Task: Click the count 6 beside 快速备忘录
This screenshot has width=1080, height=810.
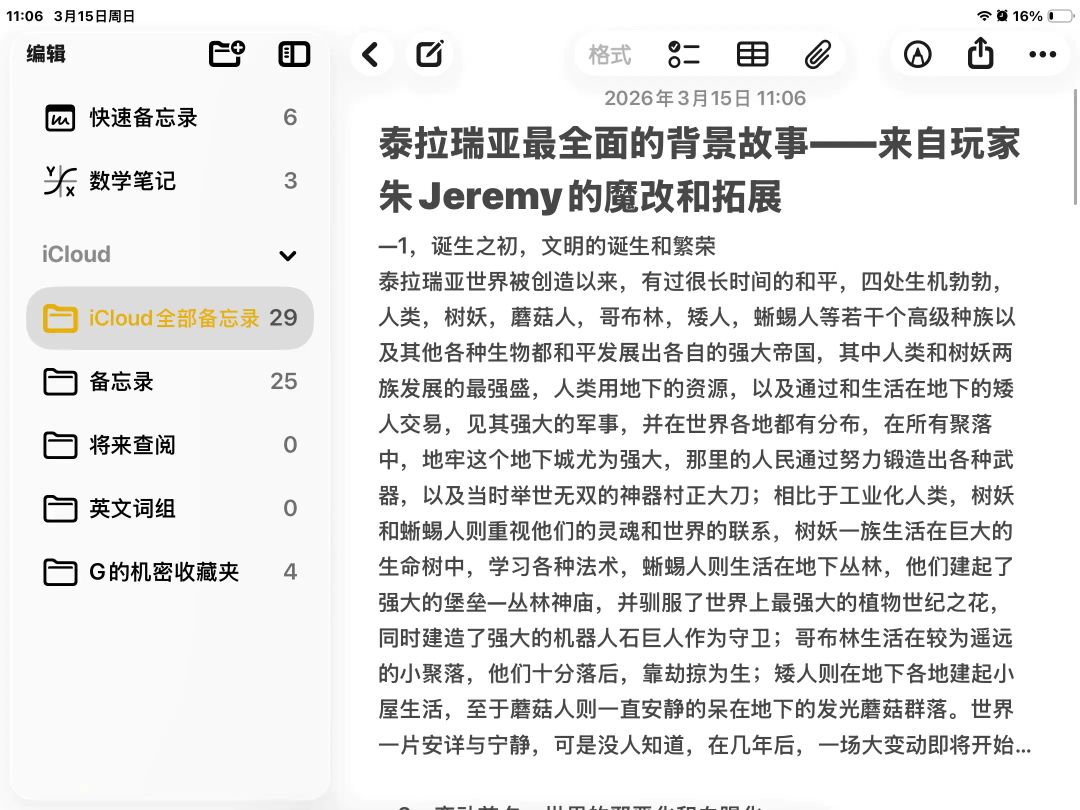Action: pos(290,117)
